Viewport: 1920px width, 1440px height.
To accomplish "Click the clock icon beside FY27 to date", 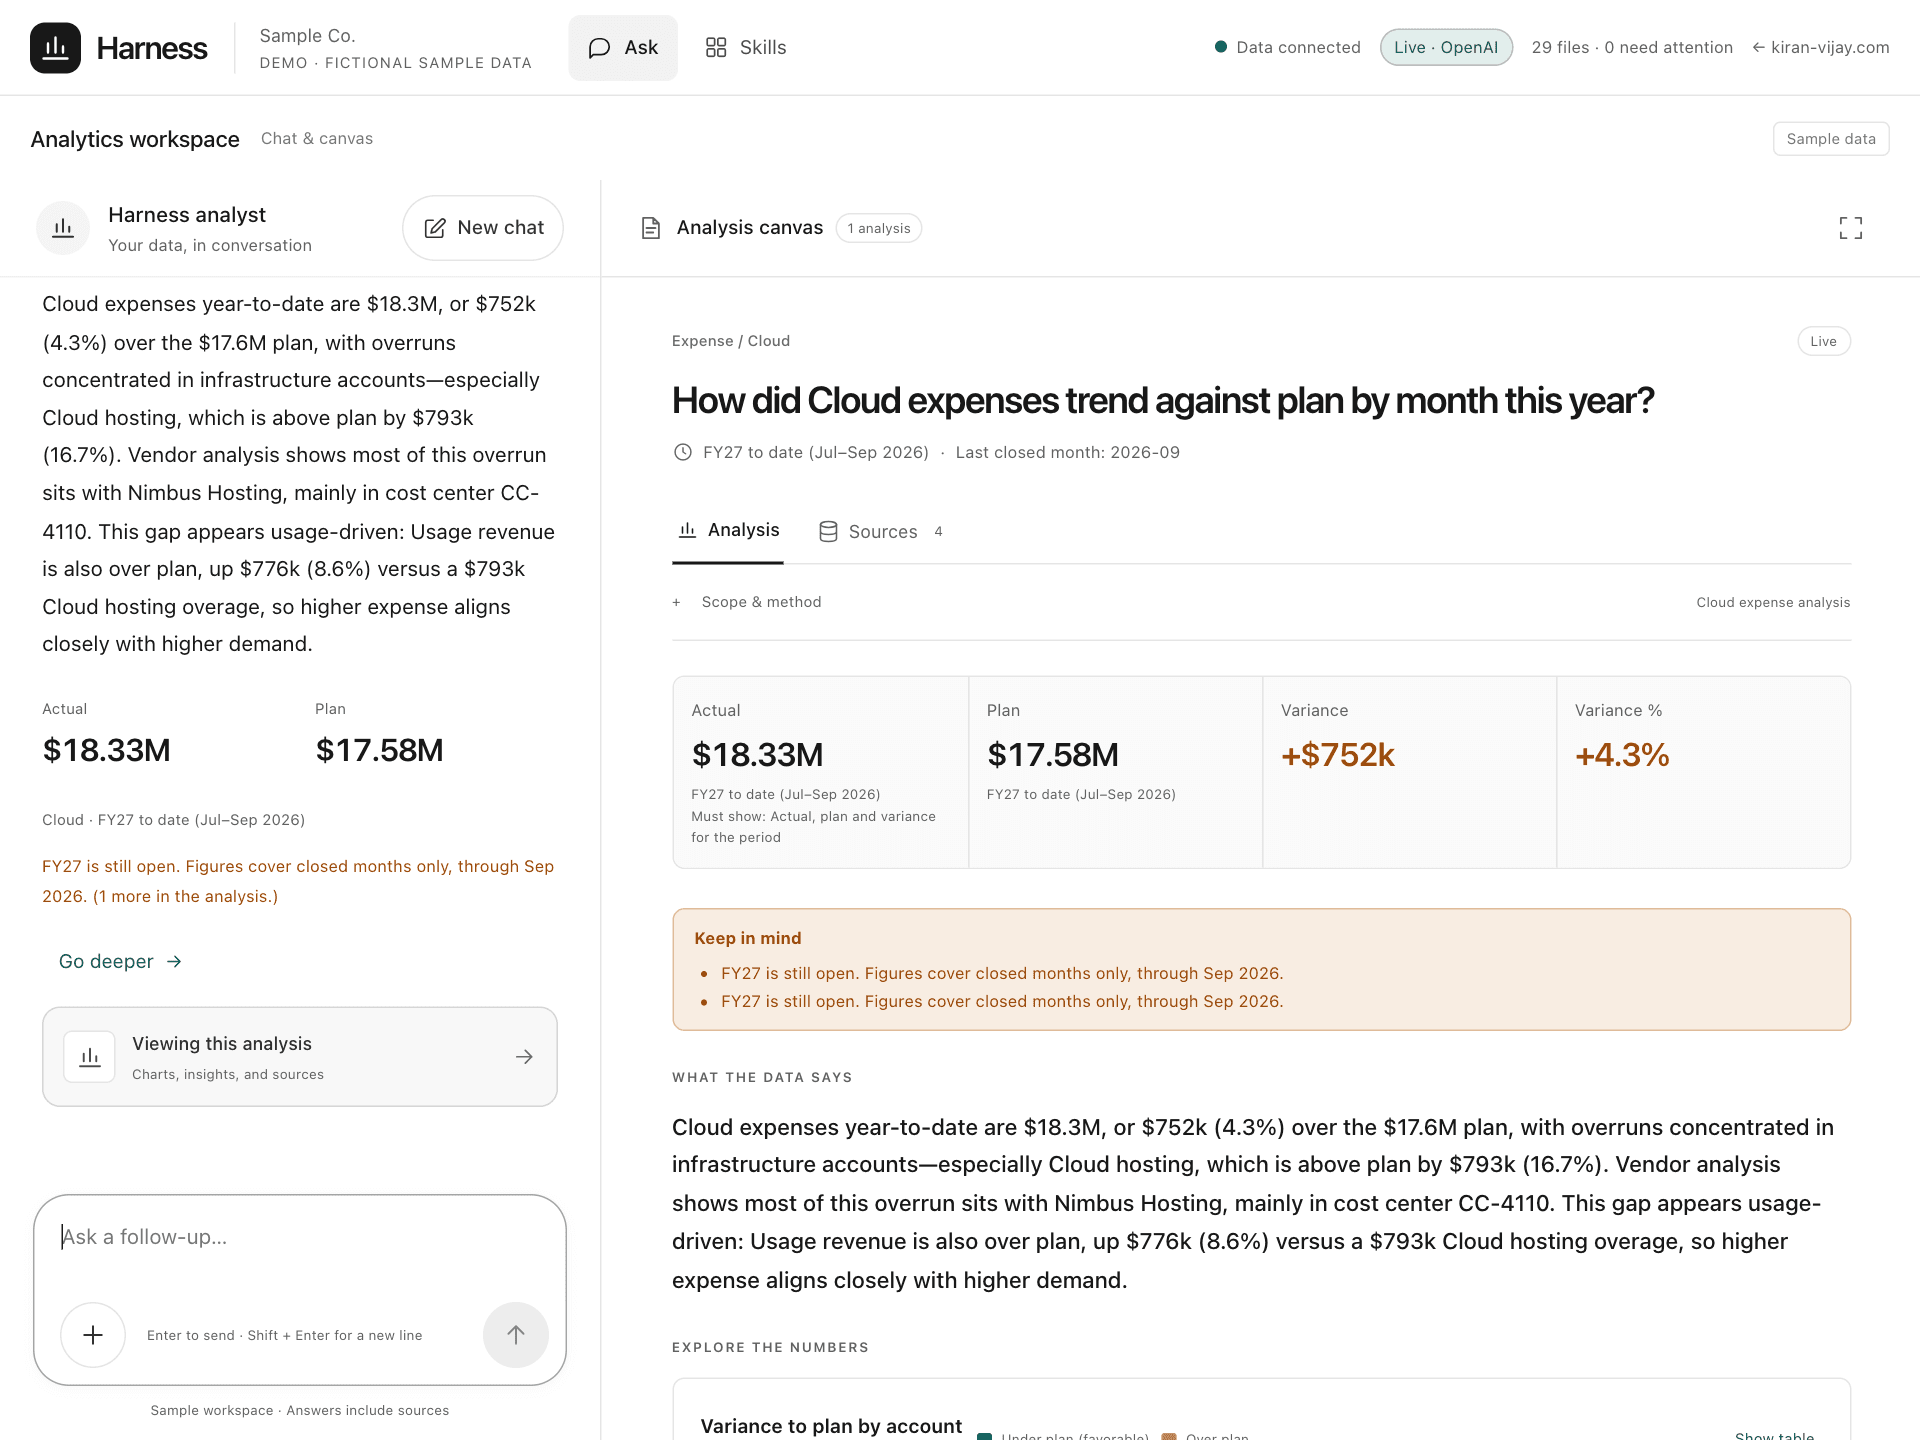I will point(683,452).
